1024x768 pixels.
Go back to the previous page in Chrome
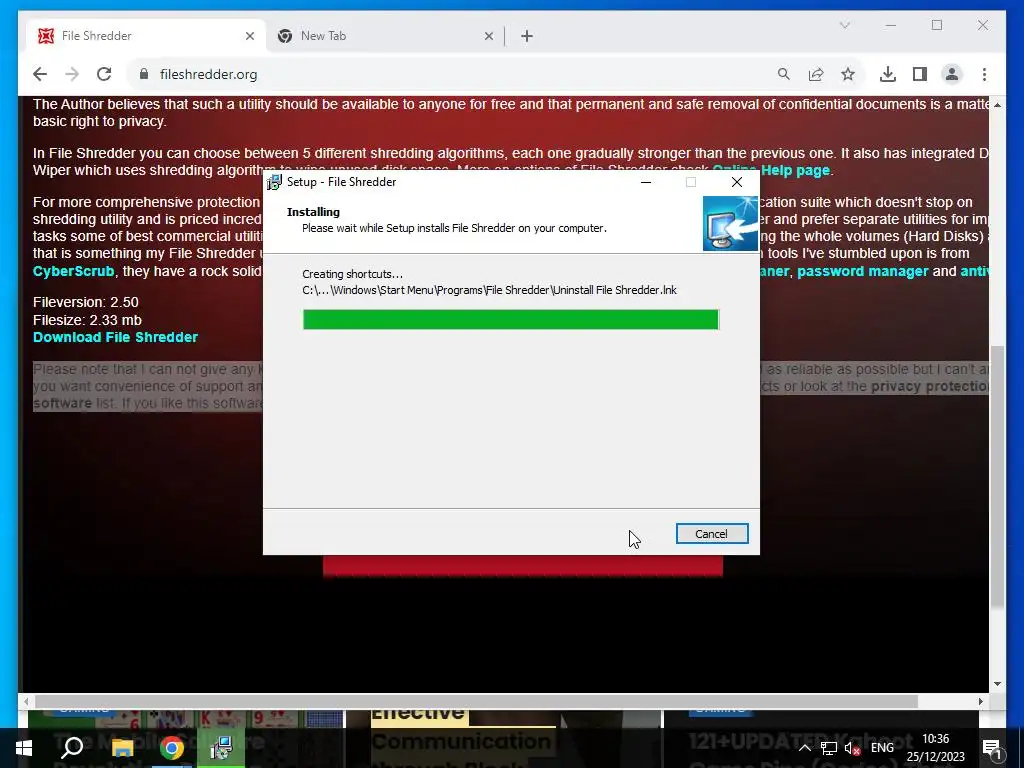[40, 74]
